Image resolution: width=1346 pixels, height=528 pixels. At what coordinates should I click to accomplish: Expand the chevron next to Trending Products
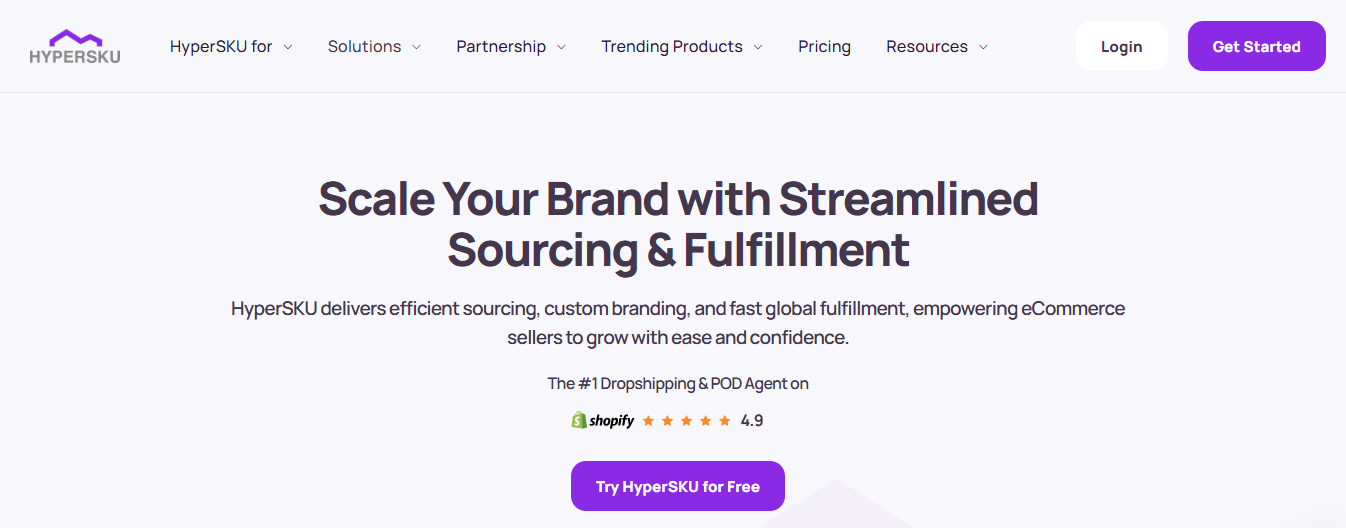point(758,47)
